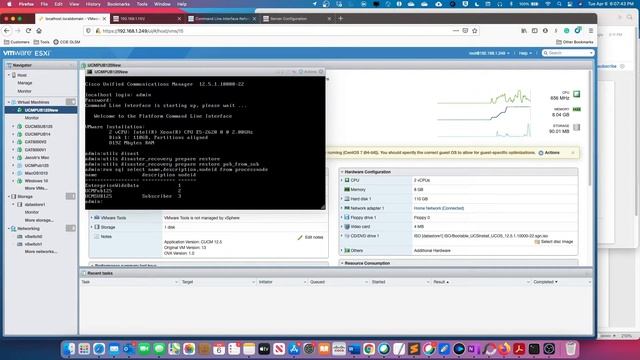Go back to the previous page

[7, 31]
